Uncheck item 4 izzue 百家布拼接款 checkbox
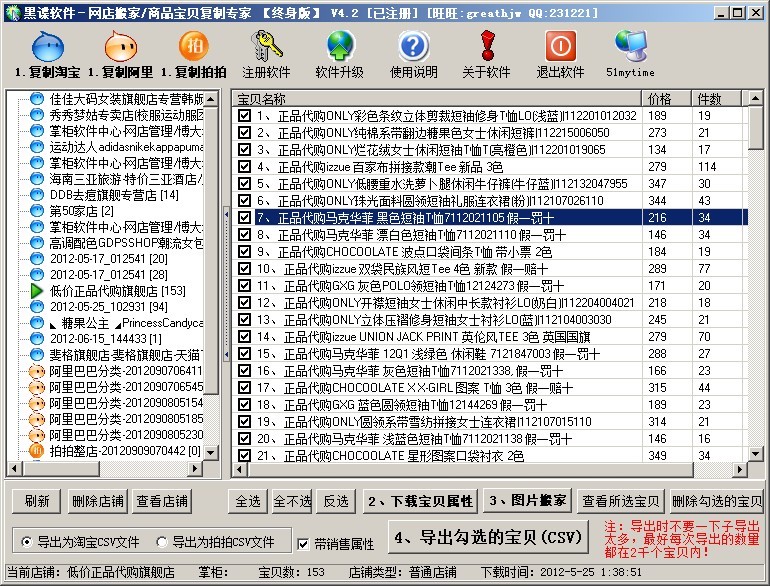The width and height of the screenshot is (770, 586). pyautogui.click(x=244, y=167)
